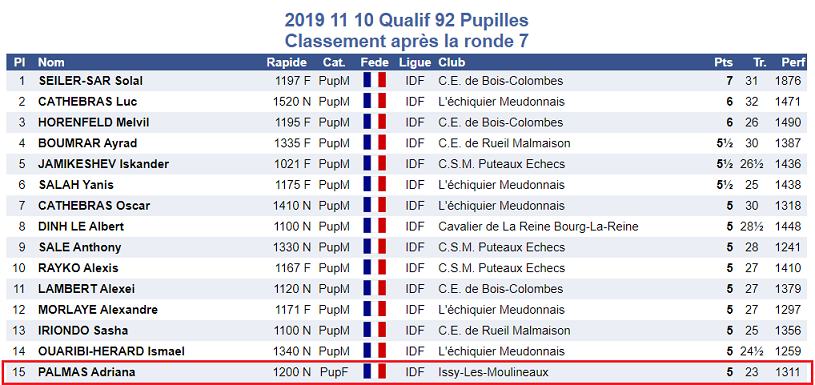Select player name JAMIKESHEV Iskander
The image size is (815, 385).
pyautogui.click(x=103, y=164)
